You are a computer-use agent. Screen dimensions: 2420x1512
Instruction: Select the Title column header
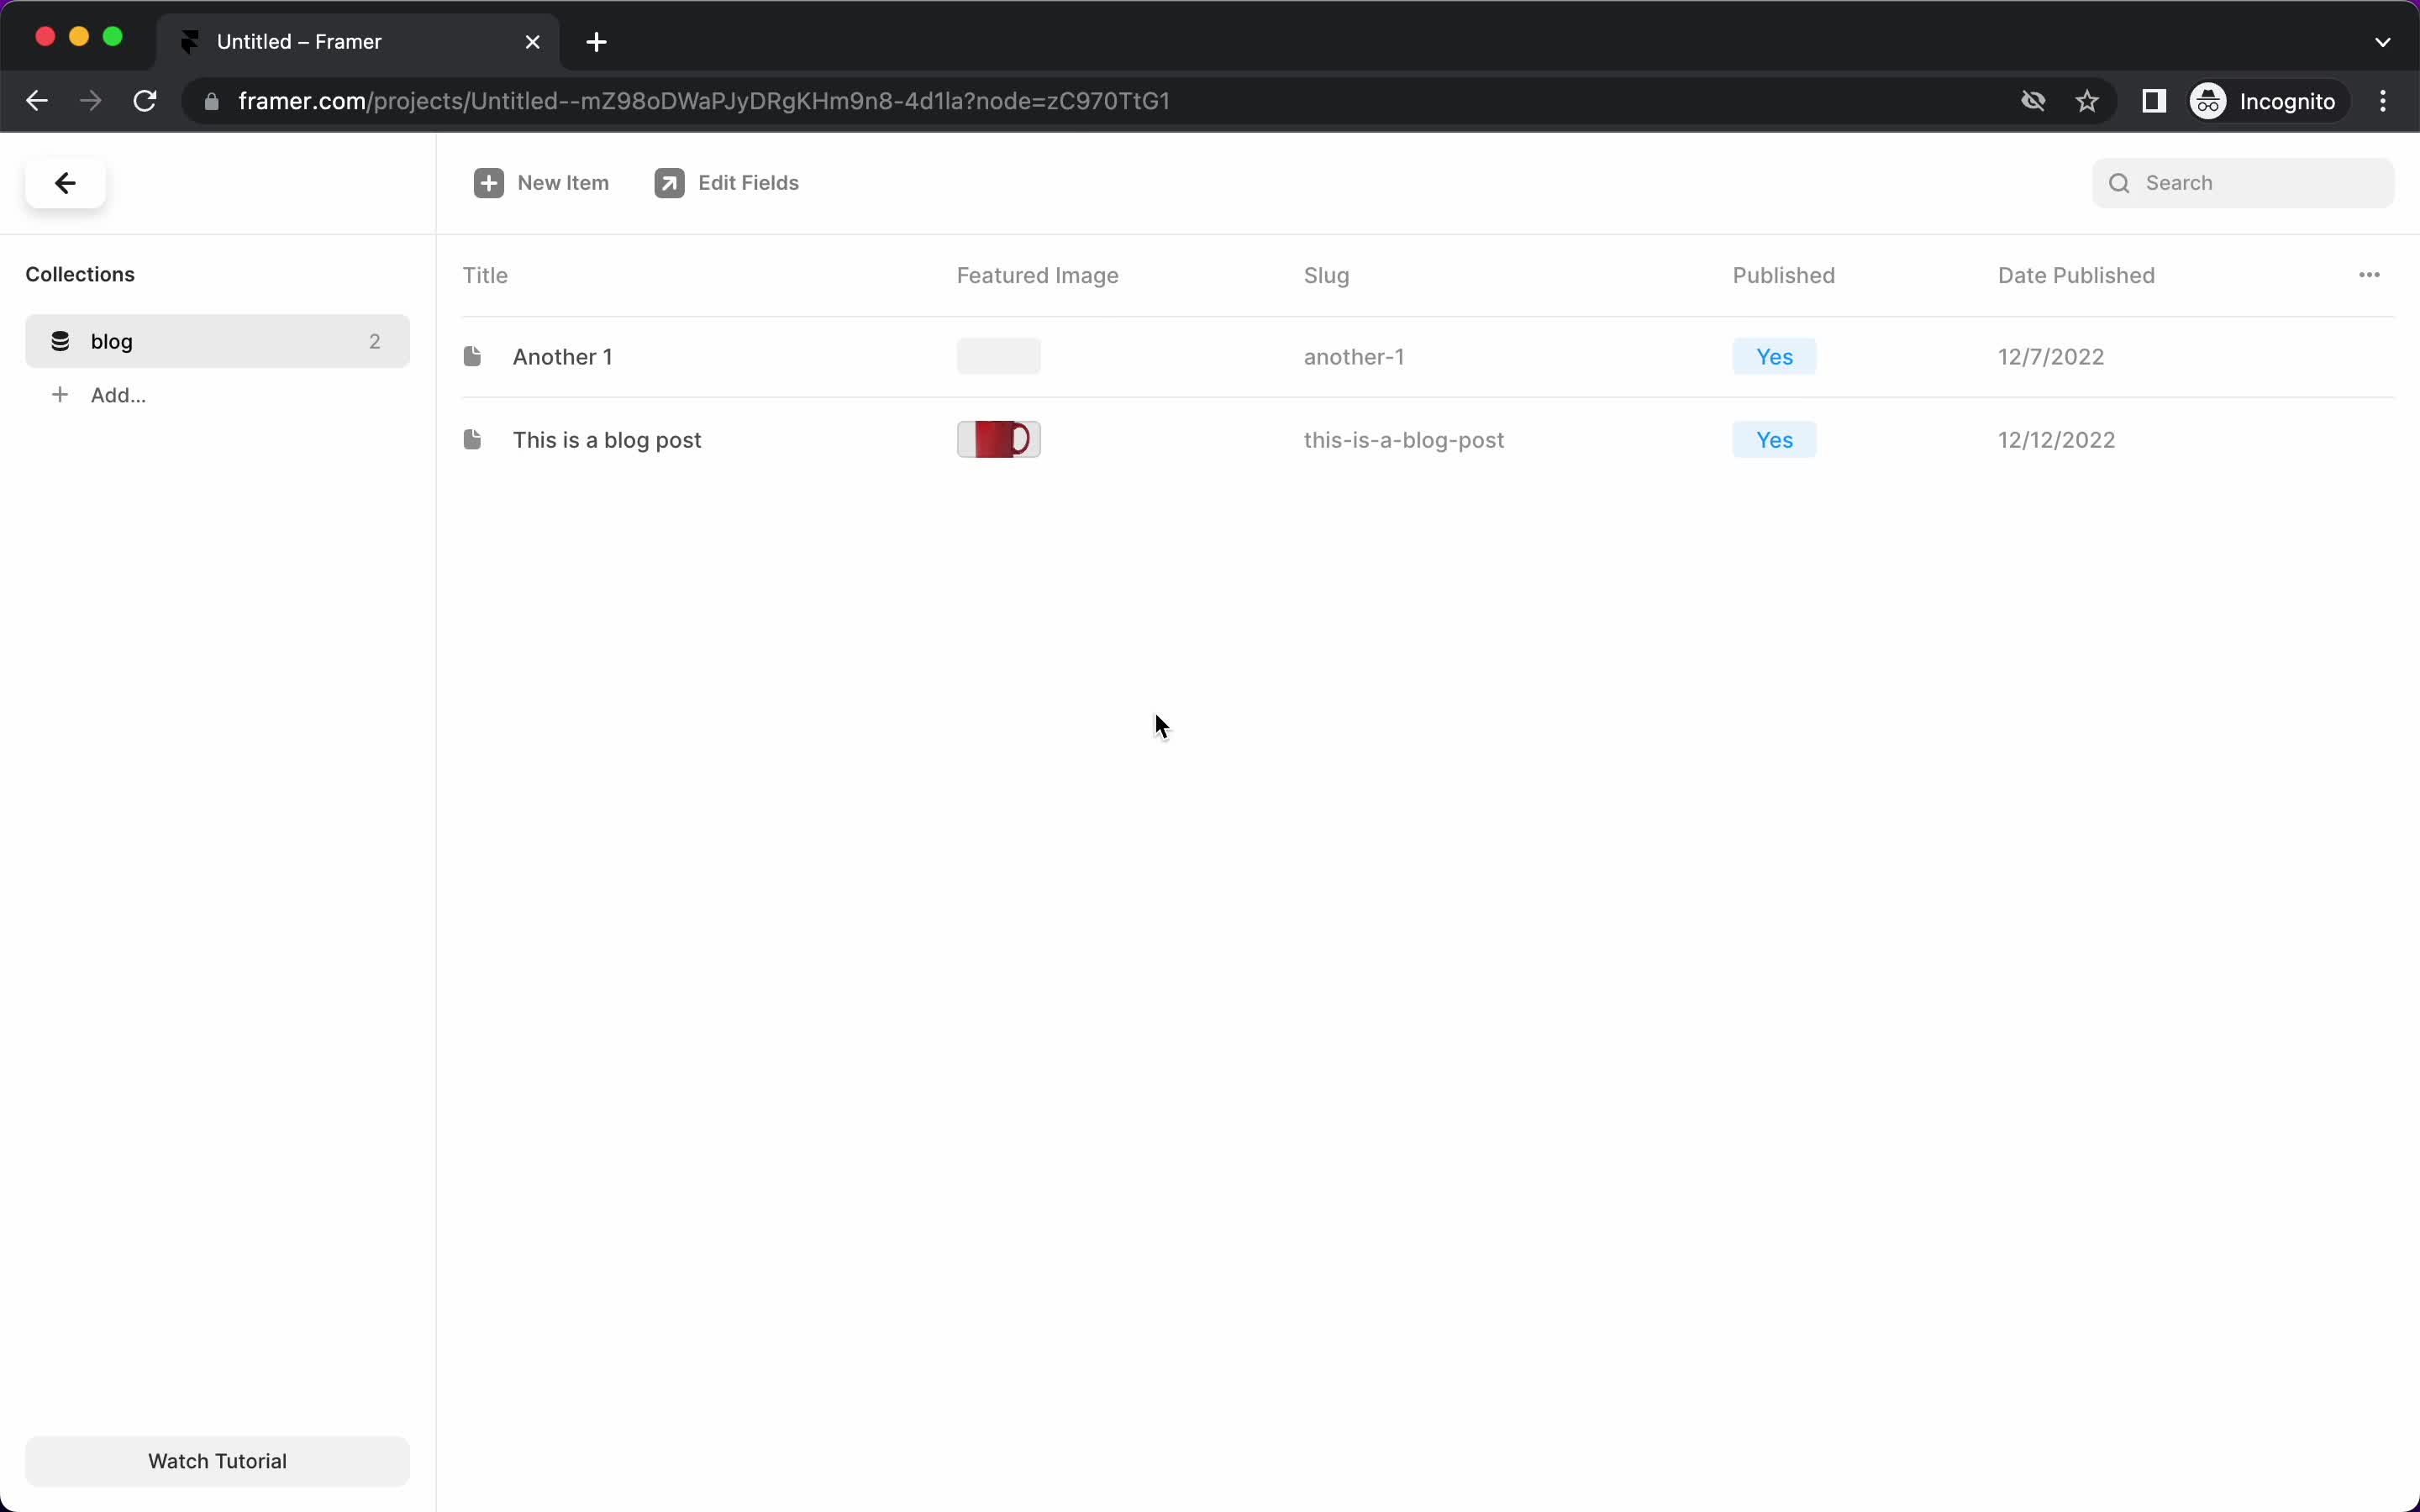[x=484, y=274]
